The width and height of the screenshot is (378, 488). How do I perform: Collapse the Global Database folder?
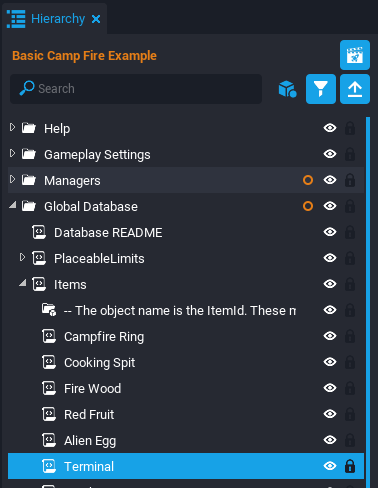(x=13, y=205)
